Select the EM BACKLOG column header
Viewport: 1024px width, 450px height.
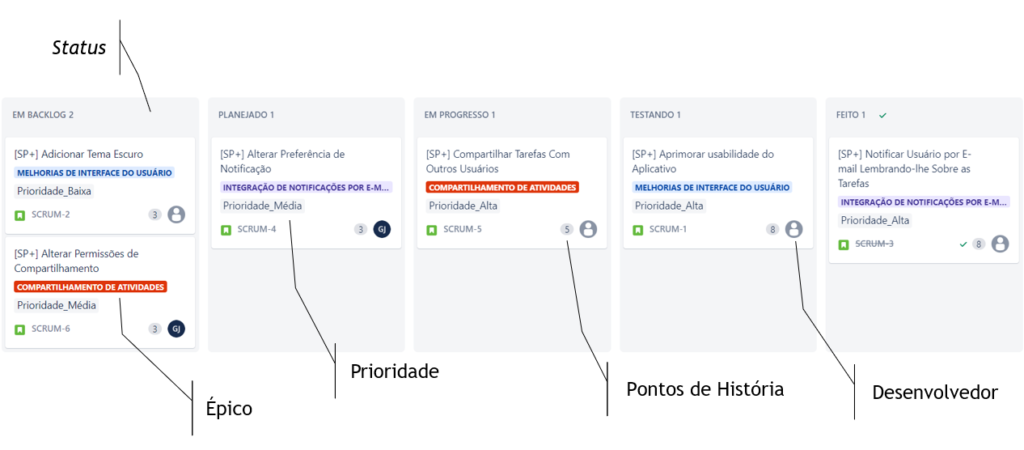coord(43,115)
